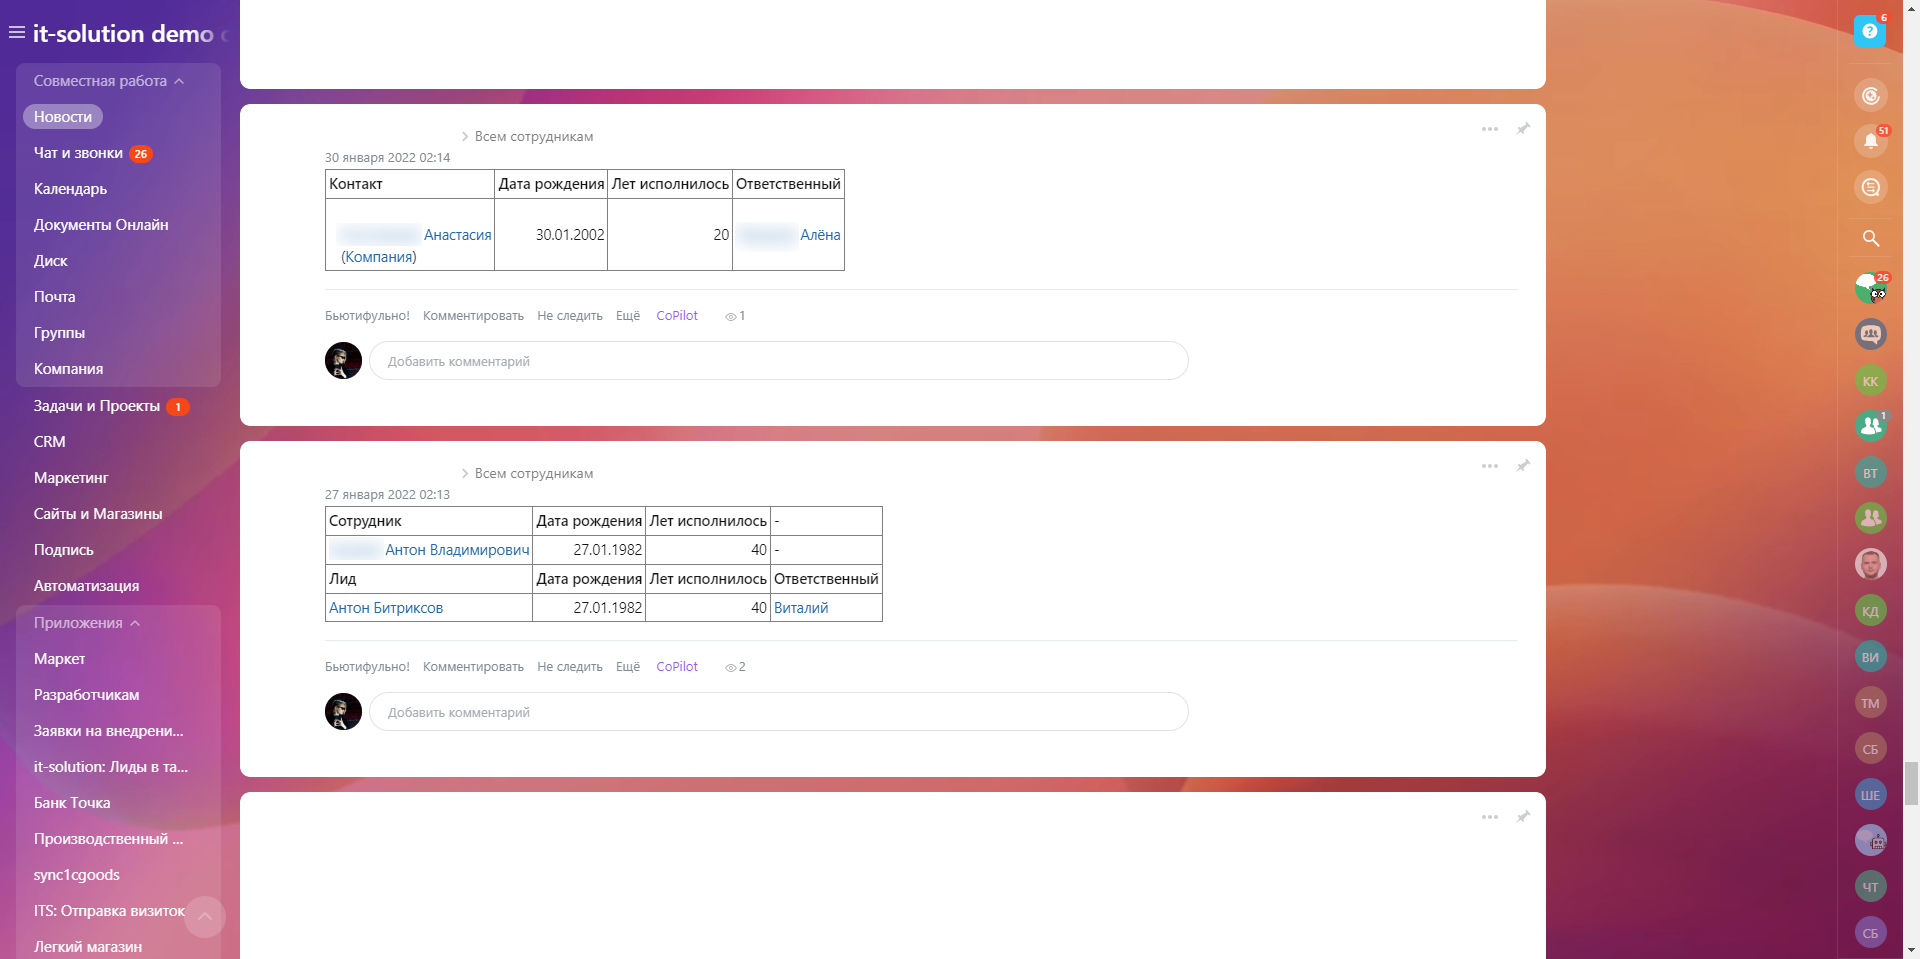Open the green group avatar between ВТ and photo
The width and height of the screenshot is (1920, 959).
click(1871, 518)
